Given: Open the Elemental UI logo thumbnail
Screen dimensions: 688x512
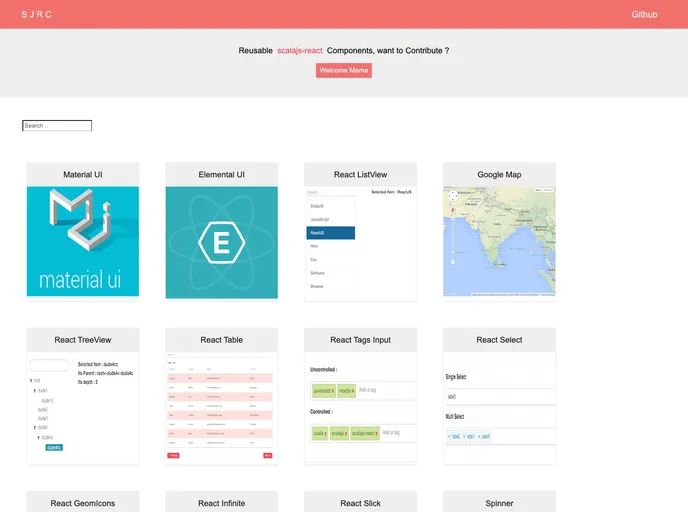Looking at the screenshot, I should click(x=222, y=242).
